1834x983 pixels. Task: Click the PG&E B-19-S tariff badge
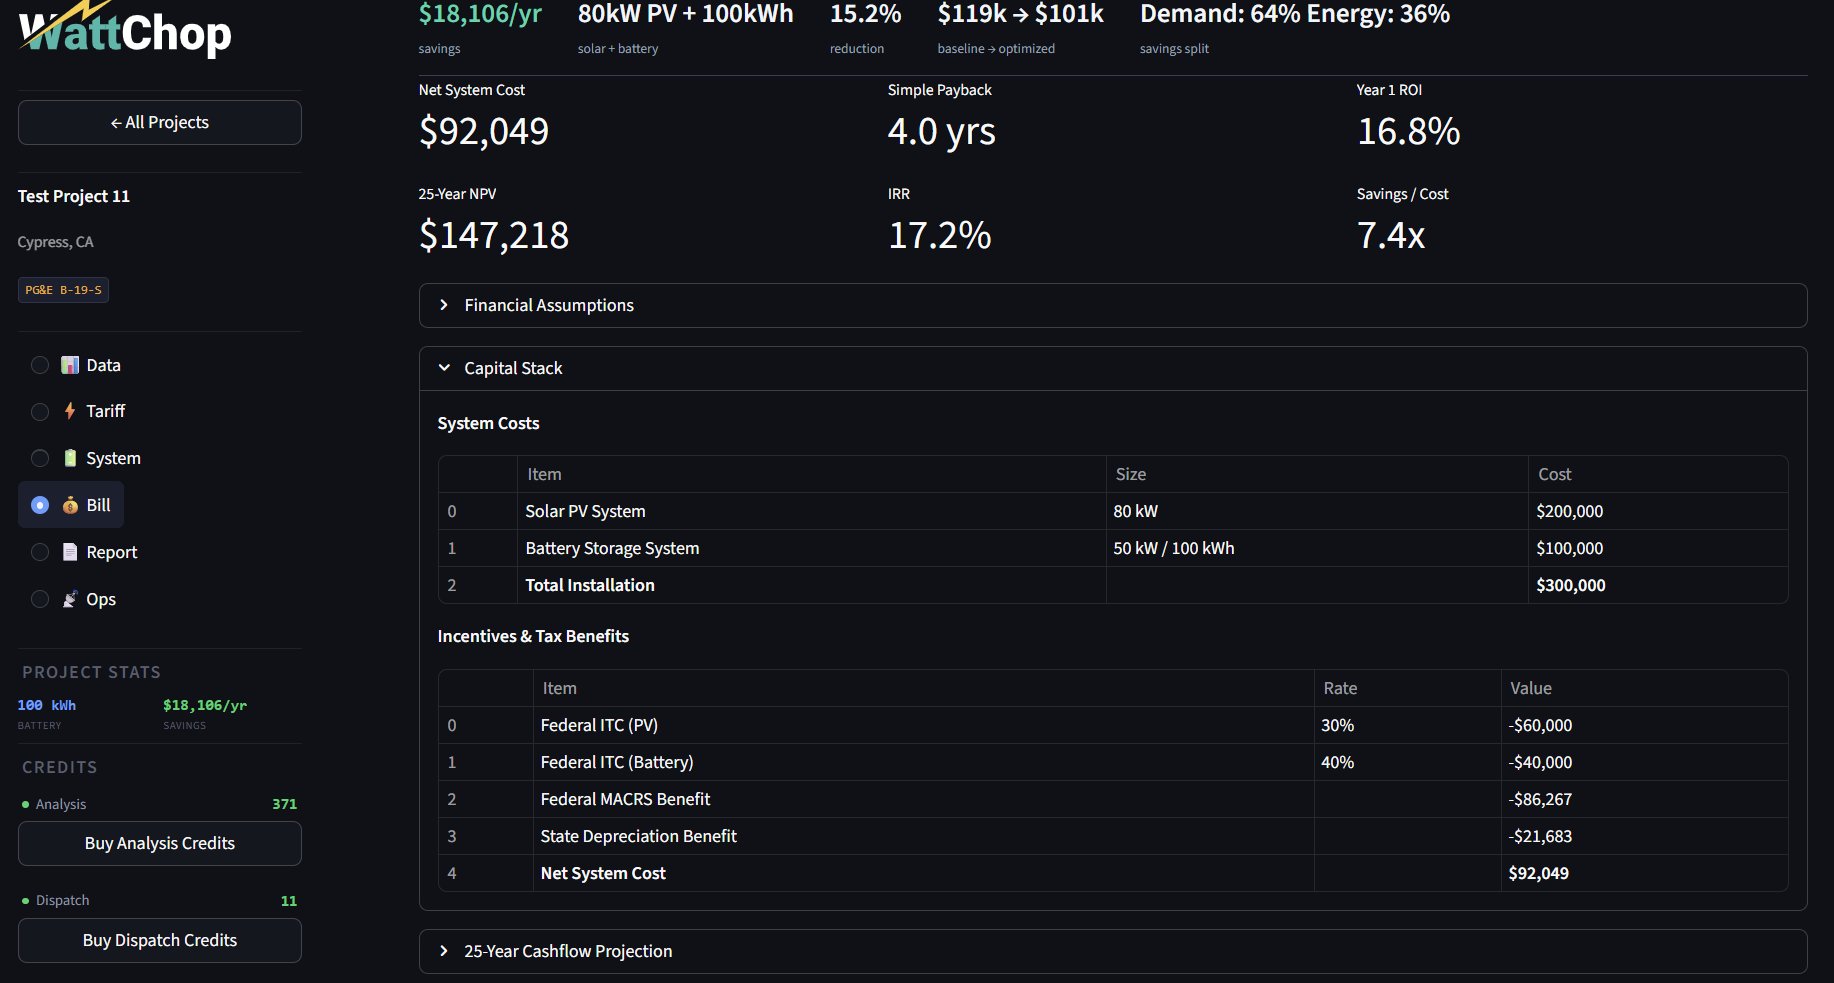pyautogui.click(x=63, y=290)
